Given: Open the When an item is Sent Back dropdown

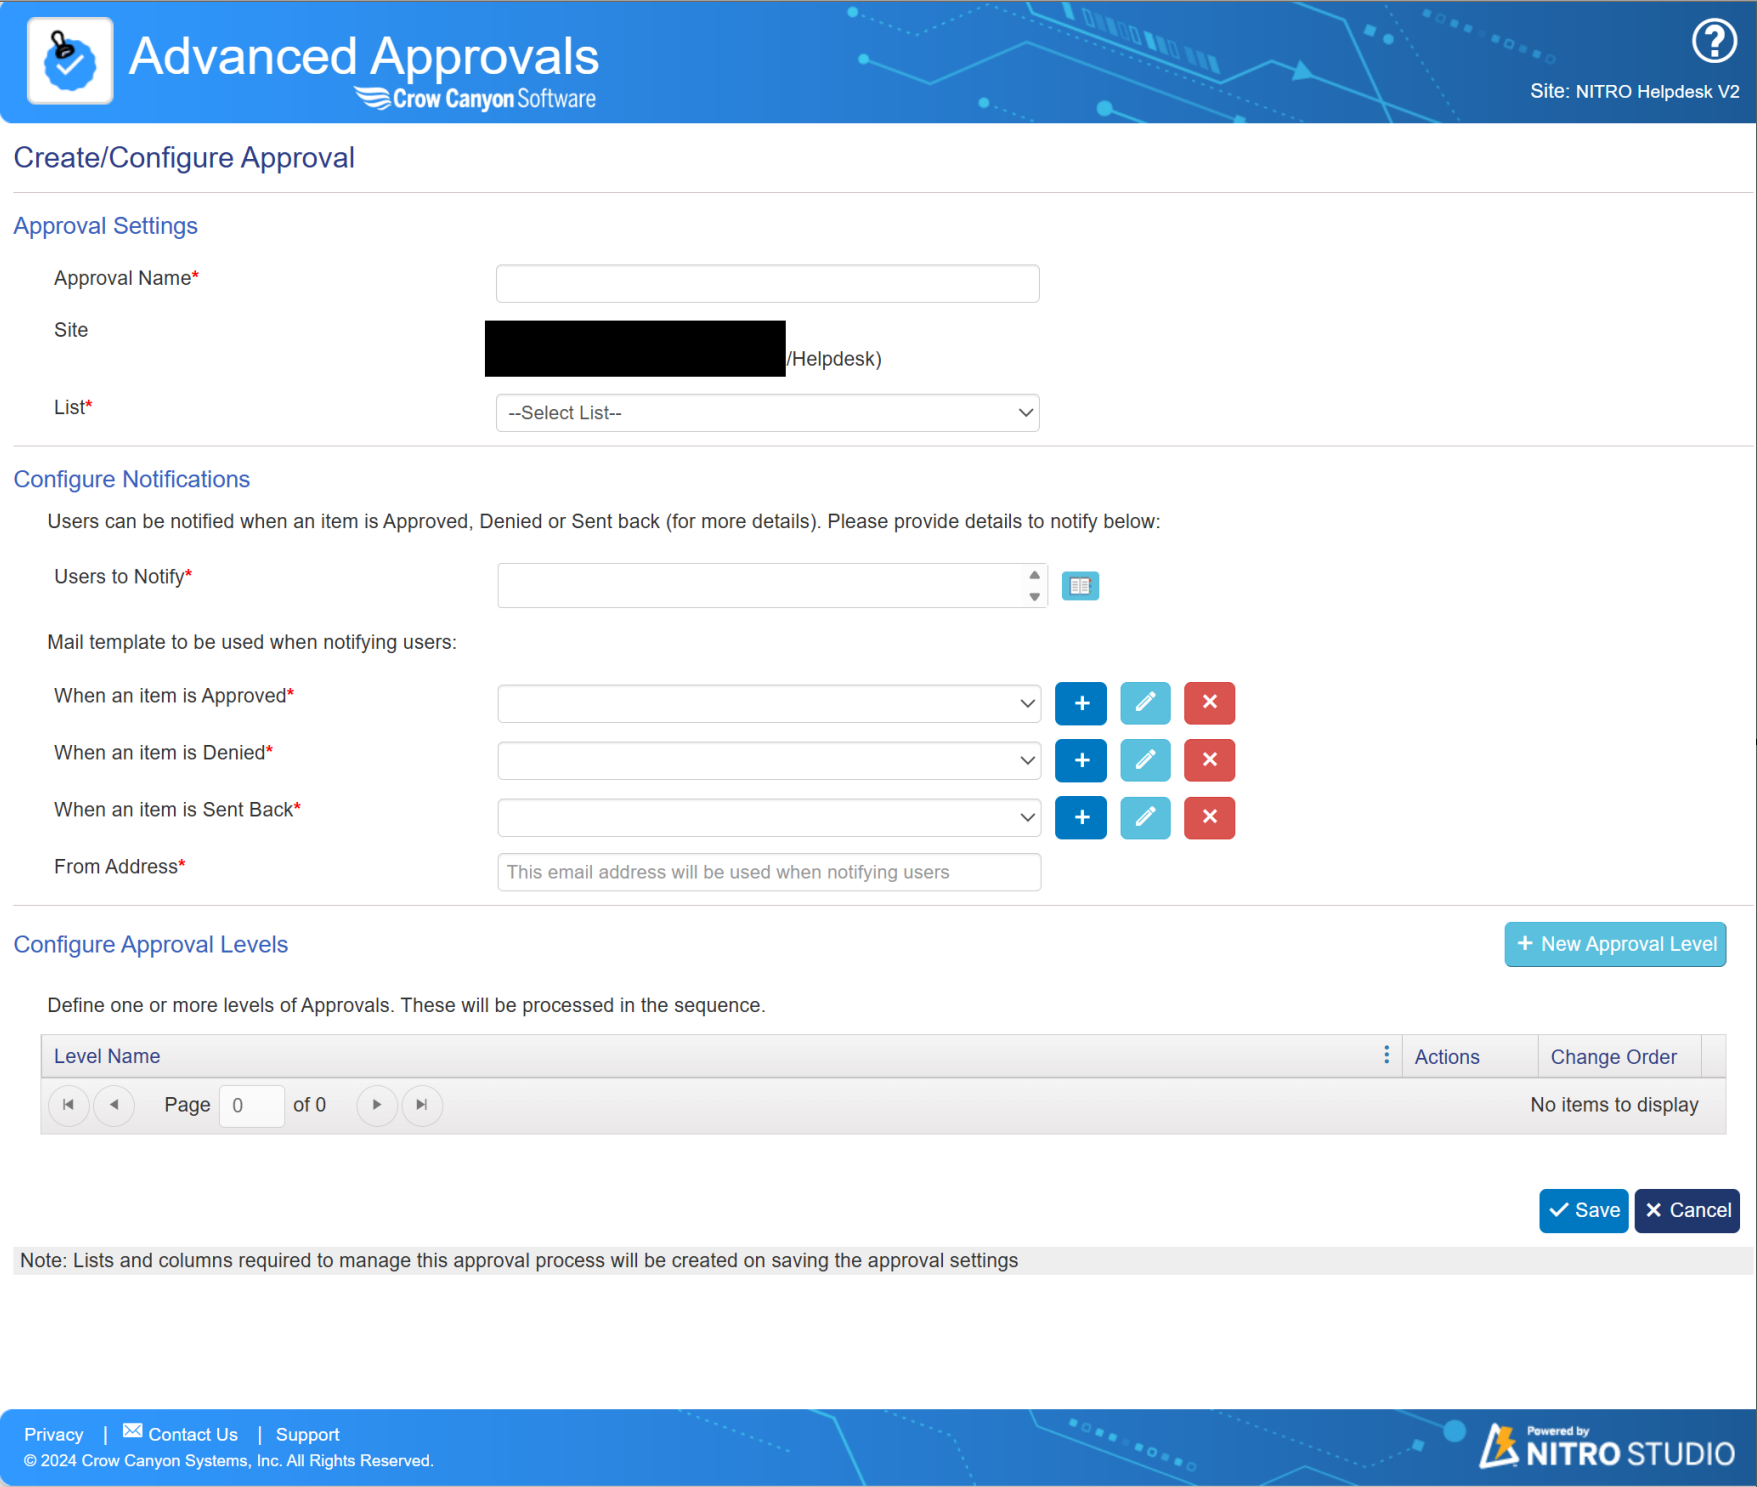Looking at the screenshot, I should coord(768,817).
